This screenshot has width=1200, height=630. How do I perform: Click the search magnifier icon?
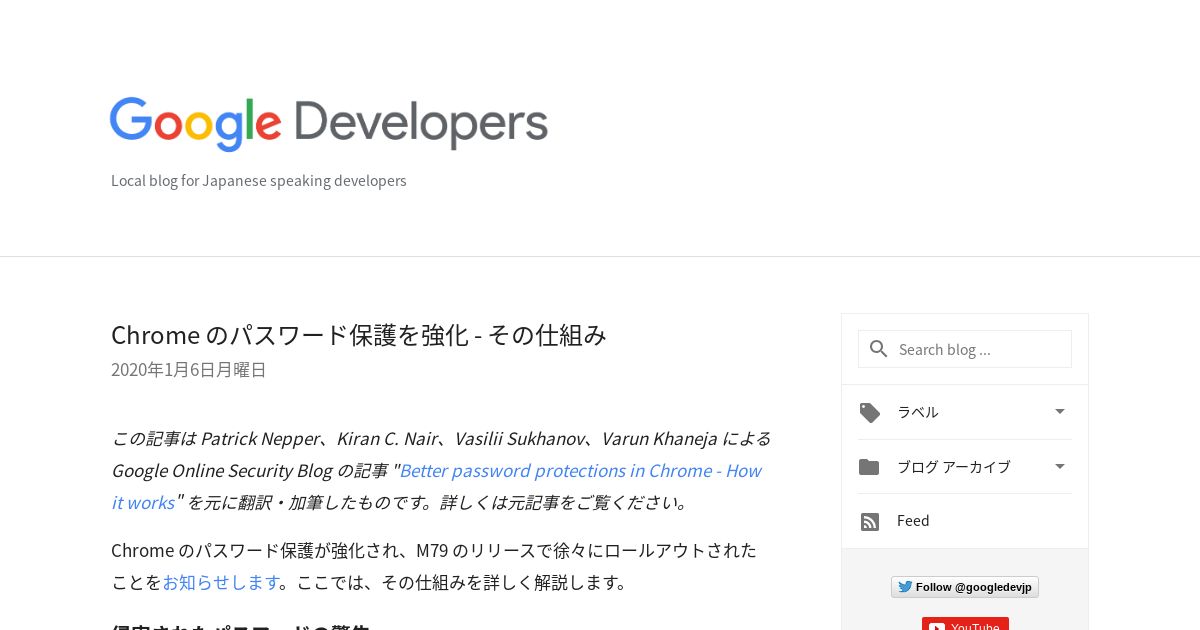pyautogui.click(x=879, y=349)
